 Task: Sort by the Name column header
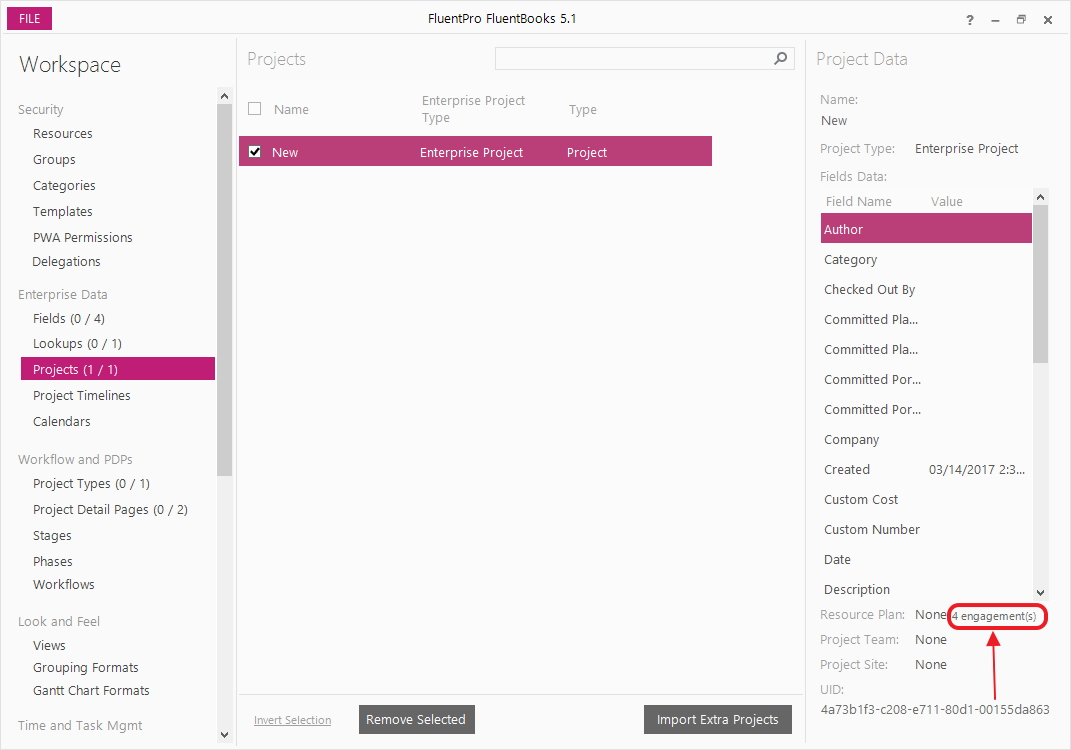[291, 109]
